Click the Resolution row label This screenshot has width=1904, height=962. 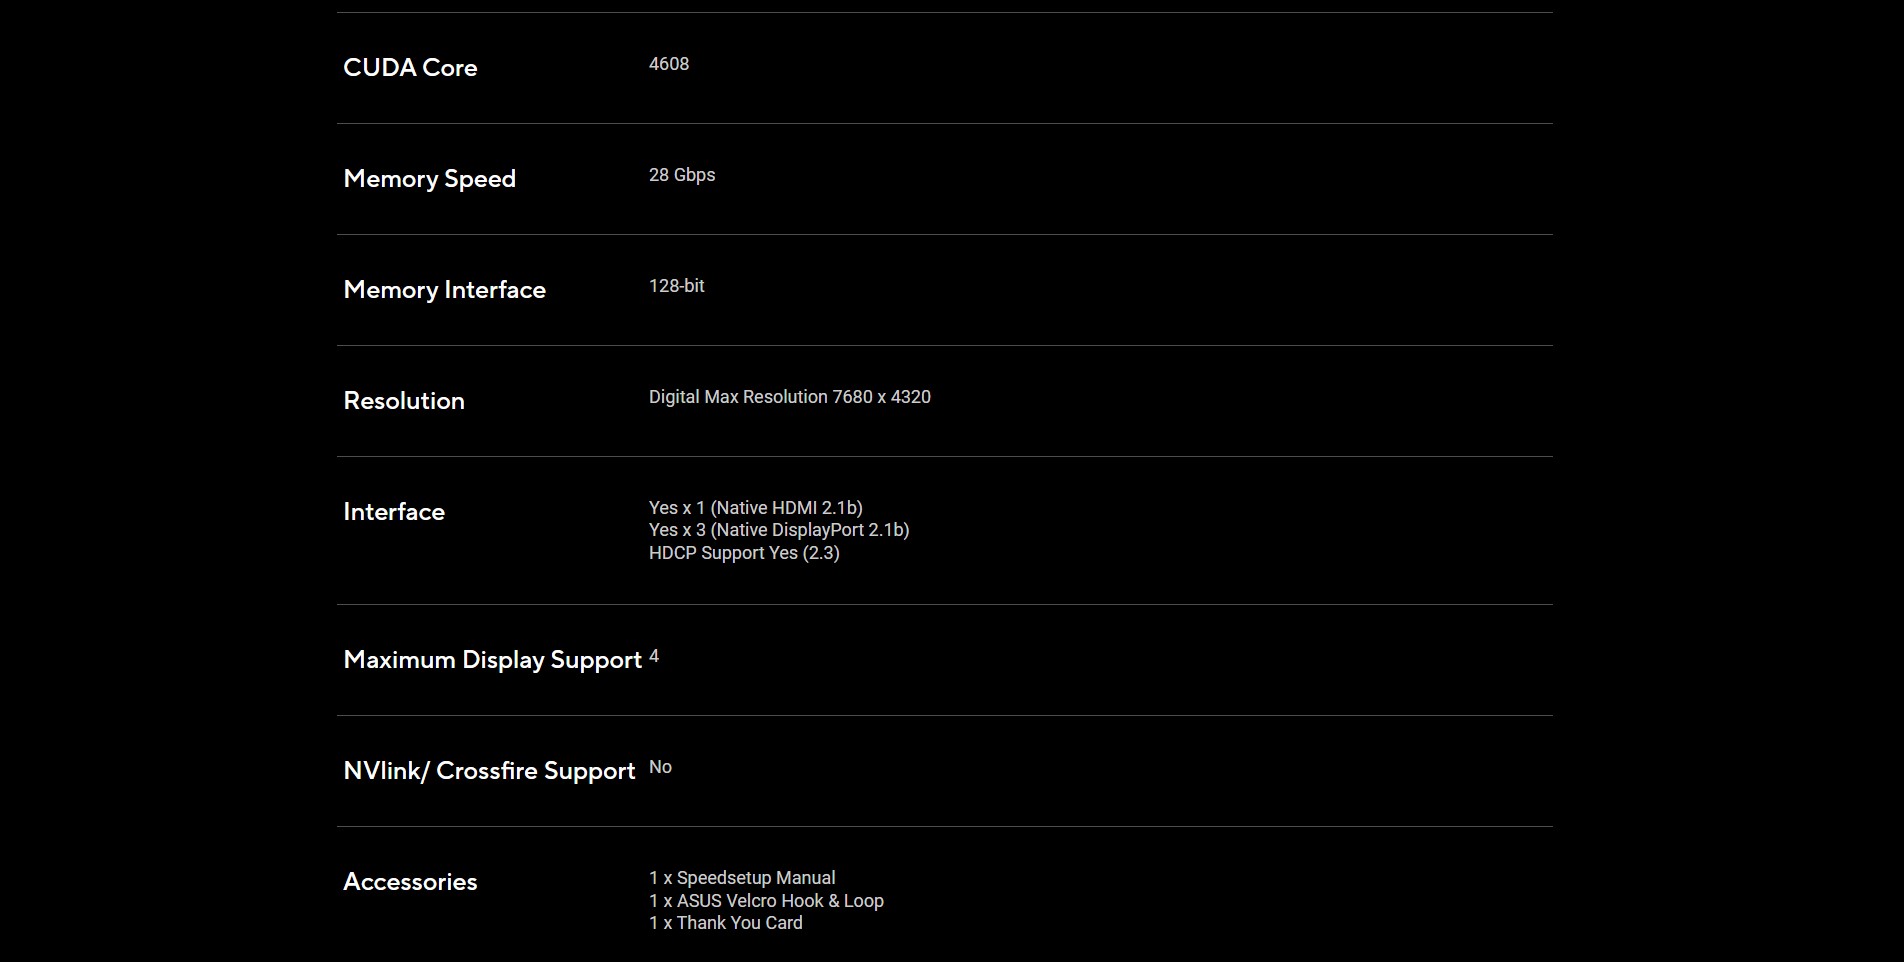[x=404, y=401]
